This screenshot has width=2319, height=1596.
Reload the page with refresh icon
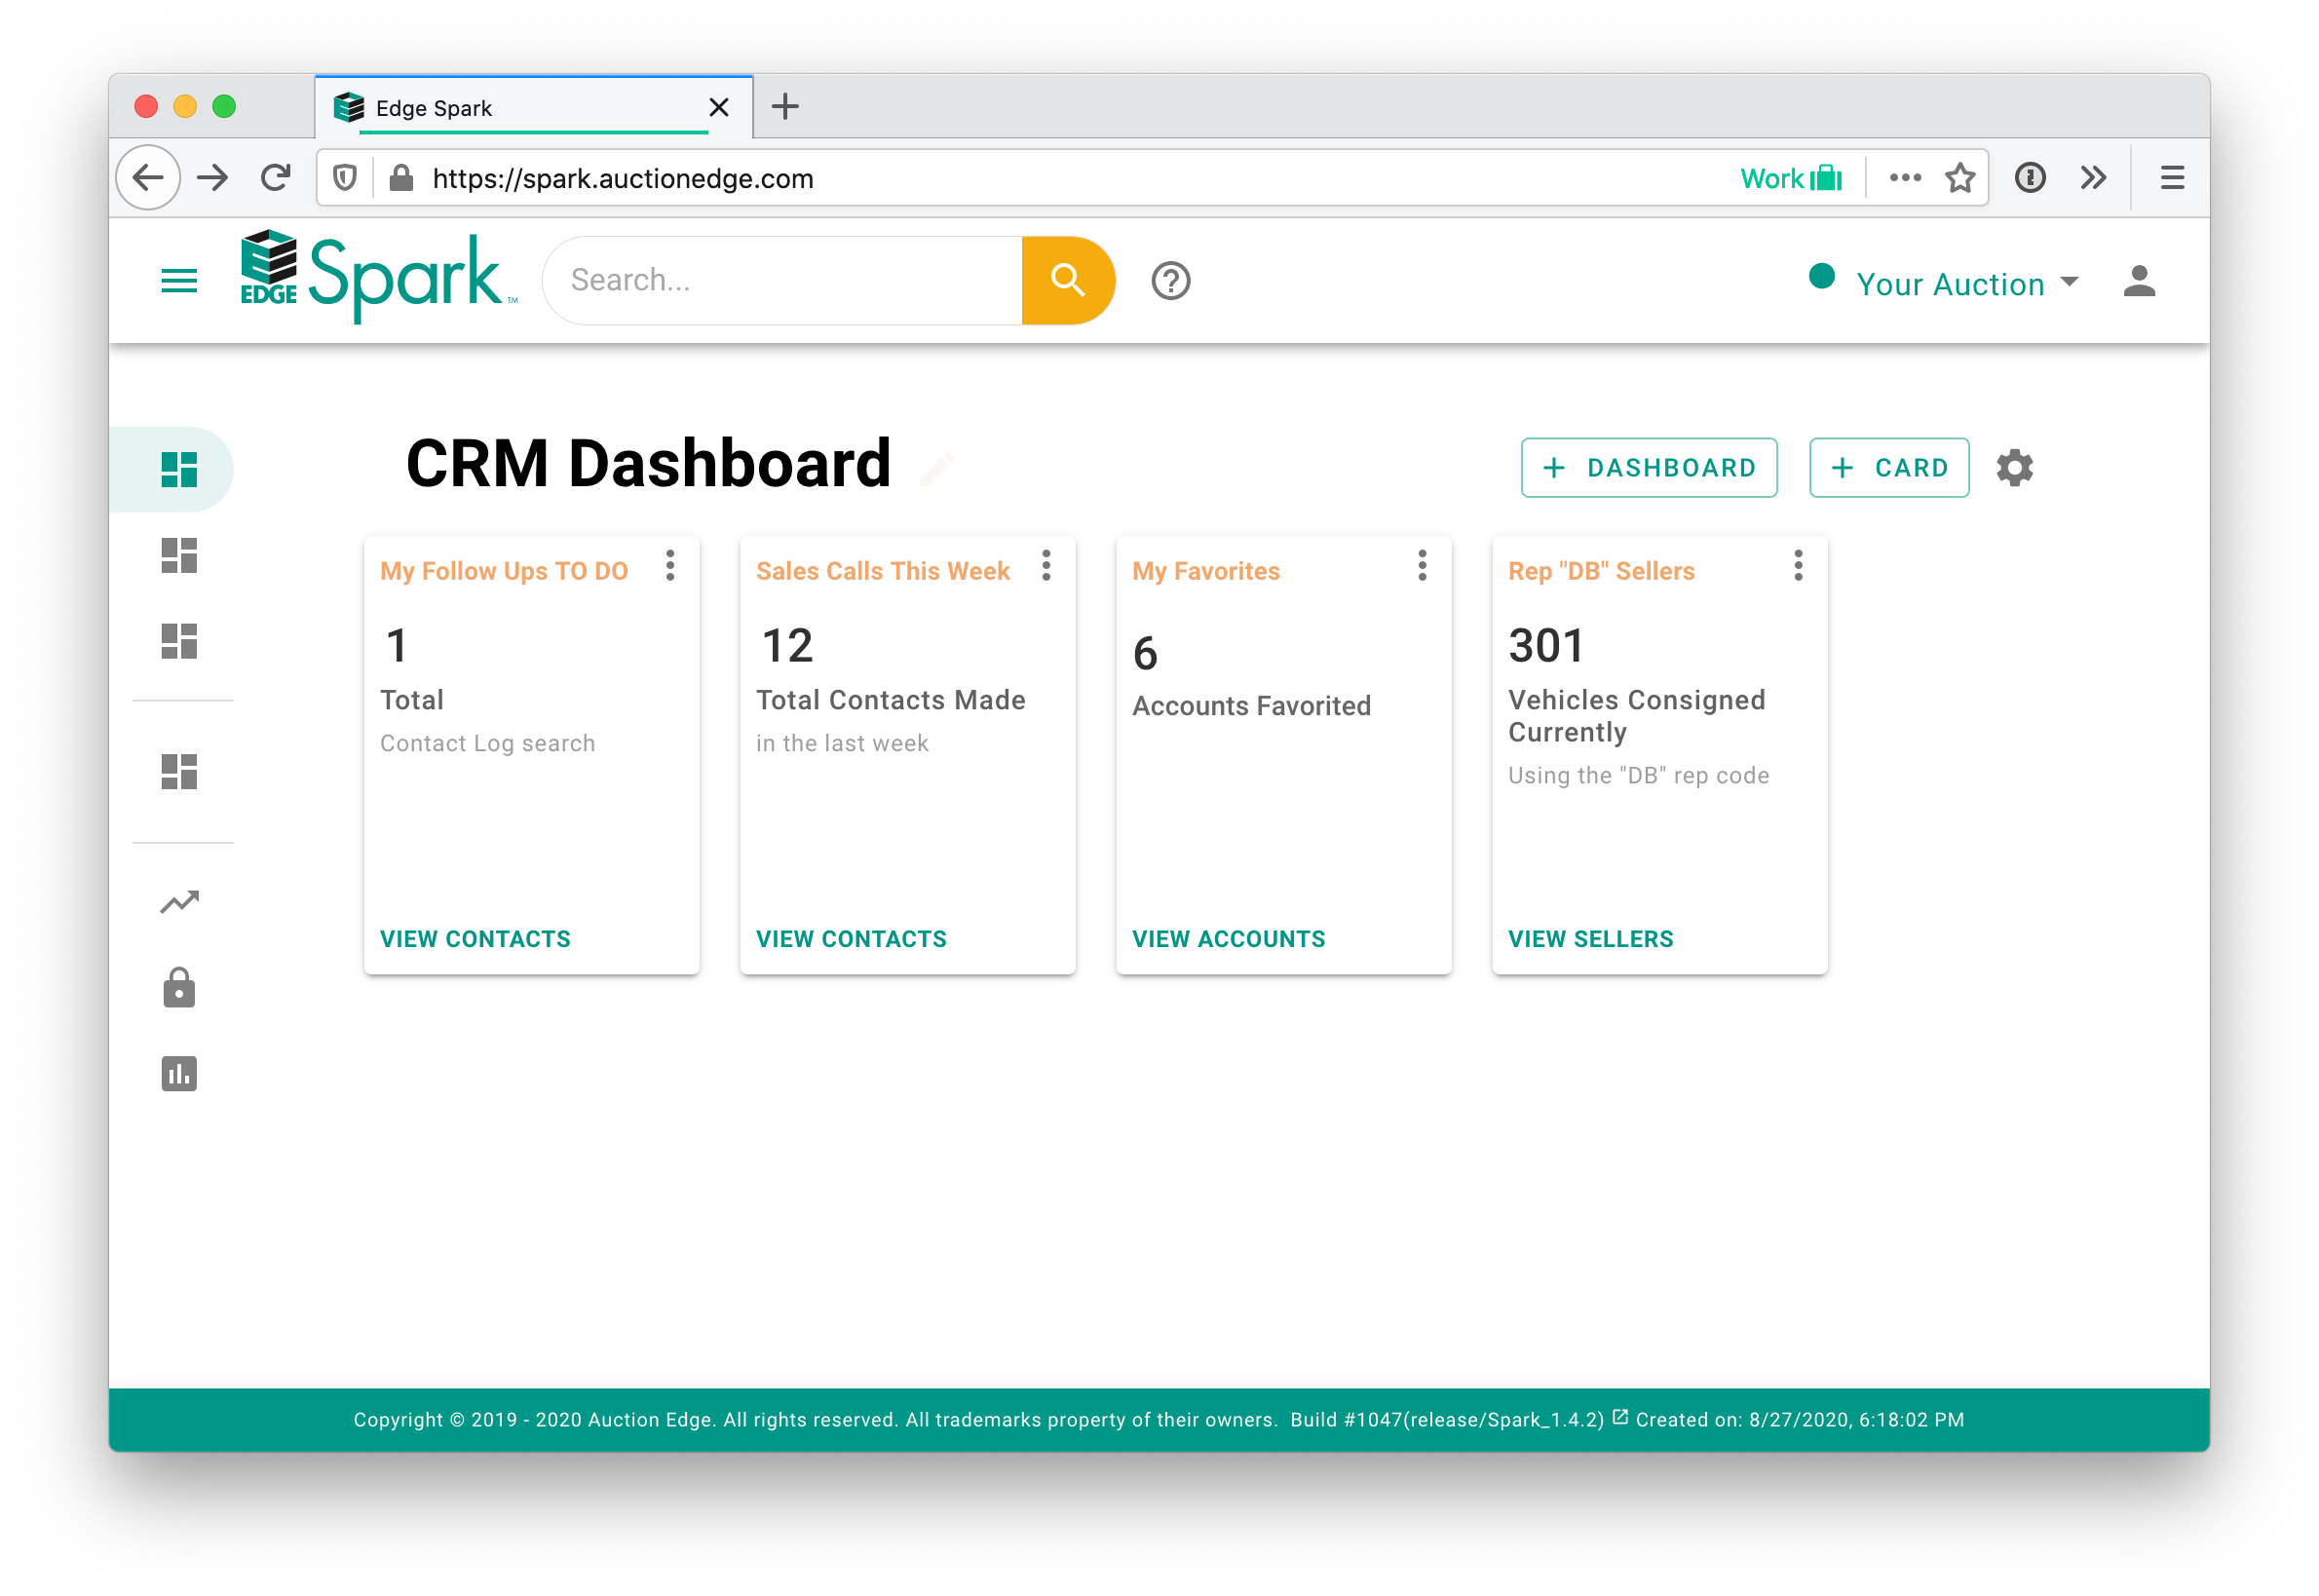pyautogui.click(x=275, y=178)
